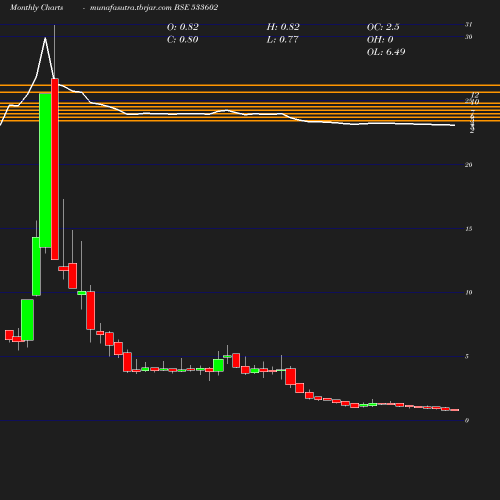Click the 'L: 0.77' low value
The height and width of the screenshot is (500, 500).
pos(282,40)
